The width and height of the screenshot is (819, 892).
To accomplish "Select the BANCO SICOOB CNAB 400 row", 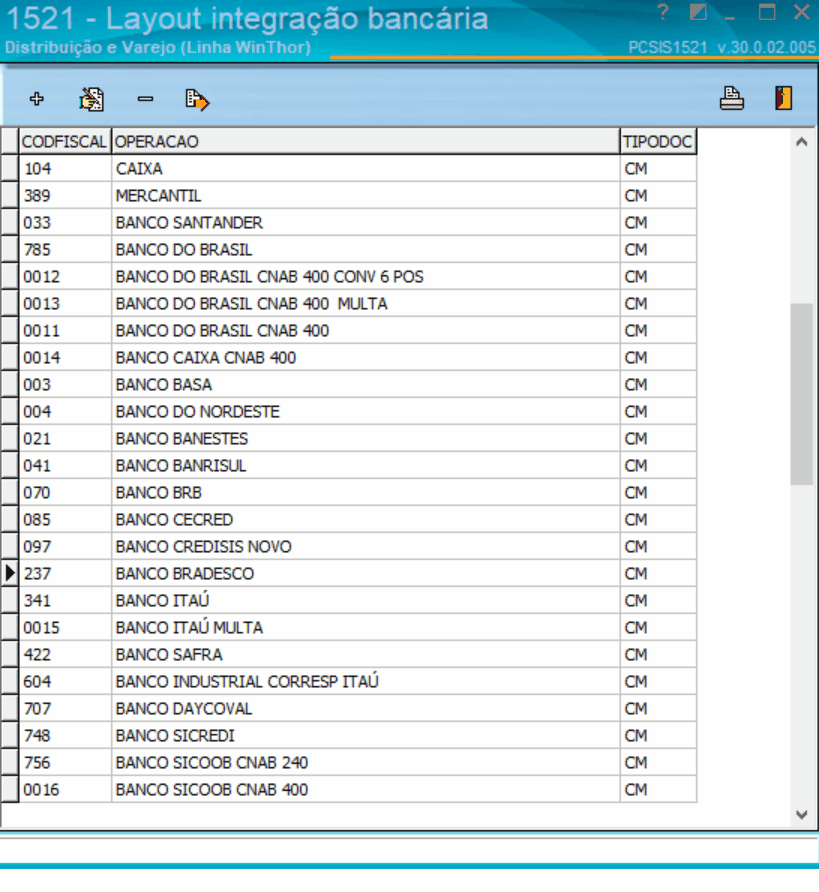I will tap(348, 790).
